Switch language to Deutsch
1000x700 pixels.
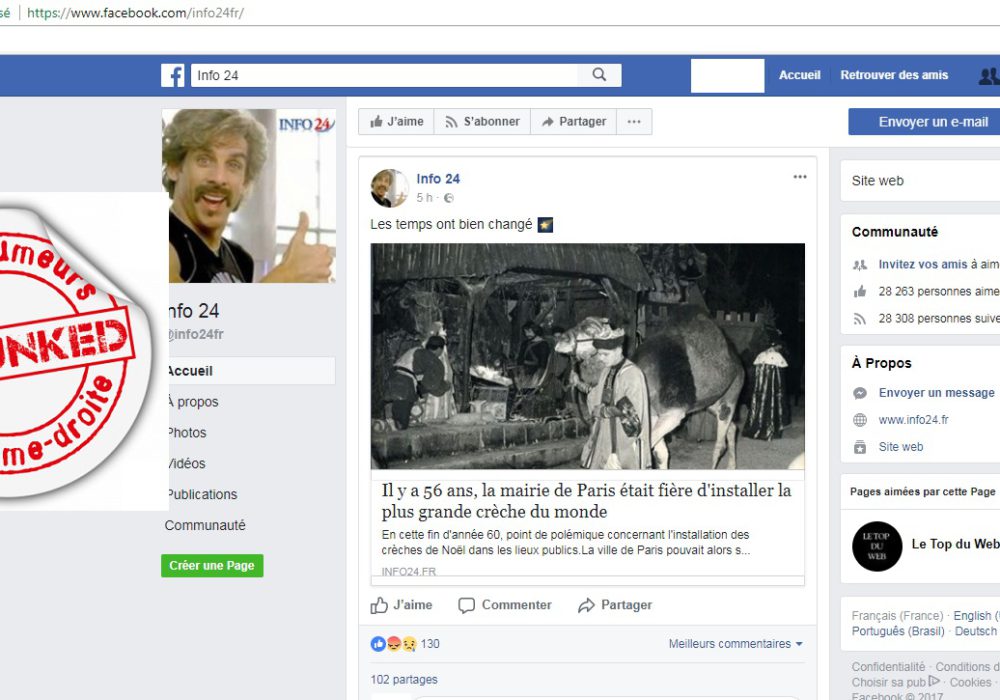point(976,631)
